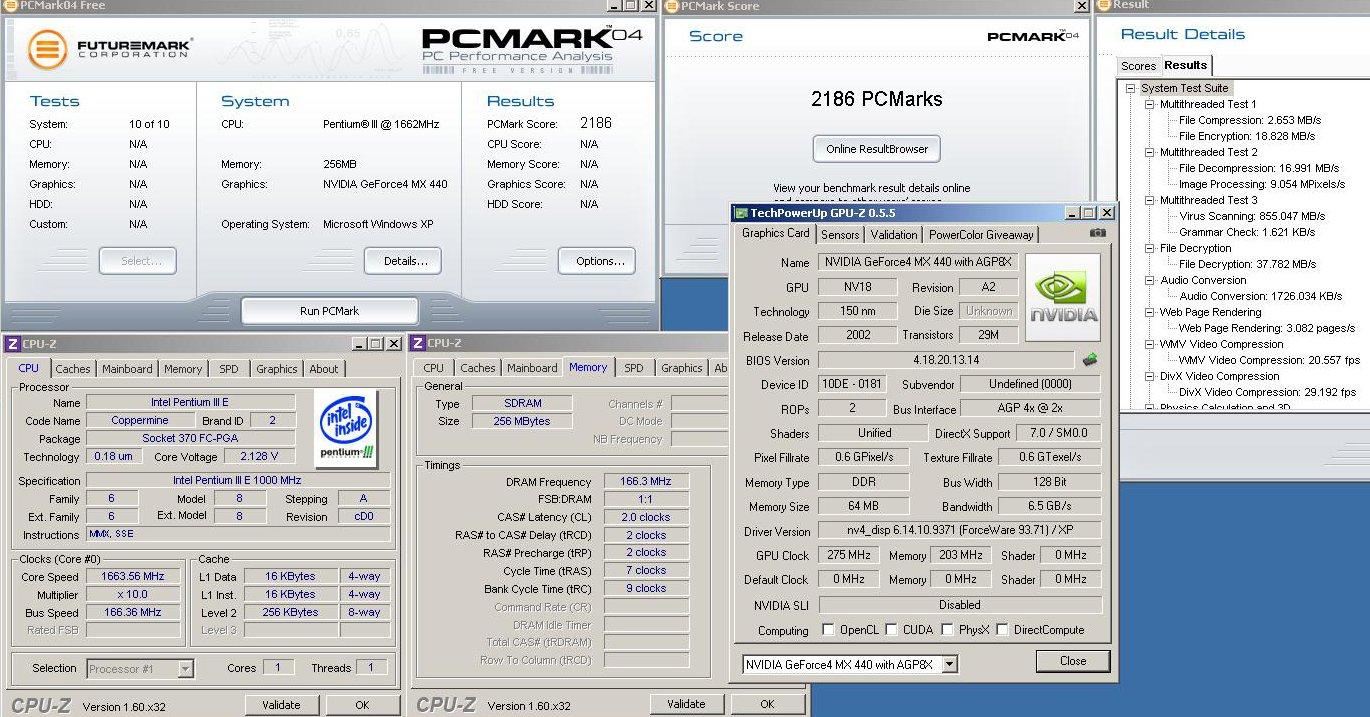Open the system Details... button

tap(405, 261)
